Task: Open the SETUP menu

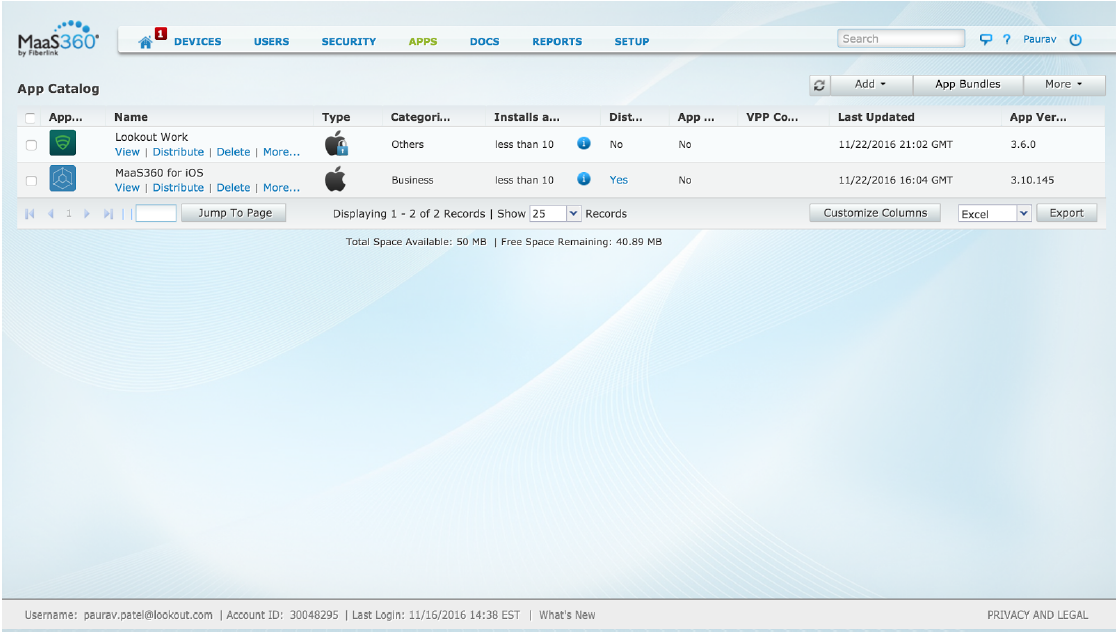Action: (x=632, y=42)
